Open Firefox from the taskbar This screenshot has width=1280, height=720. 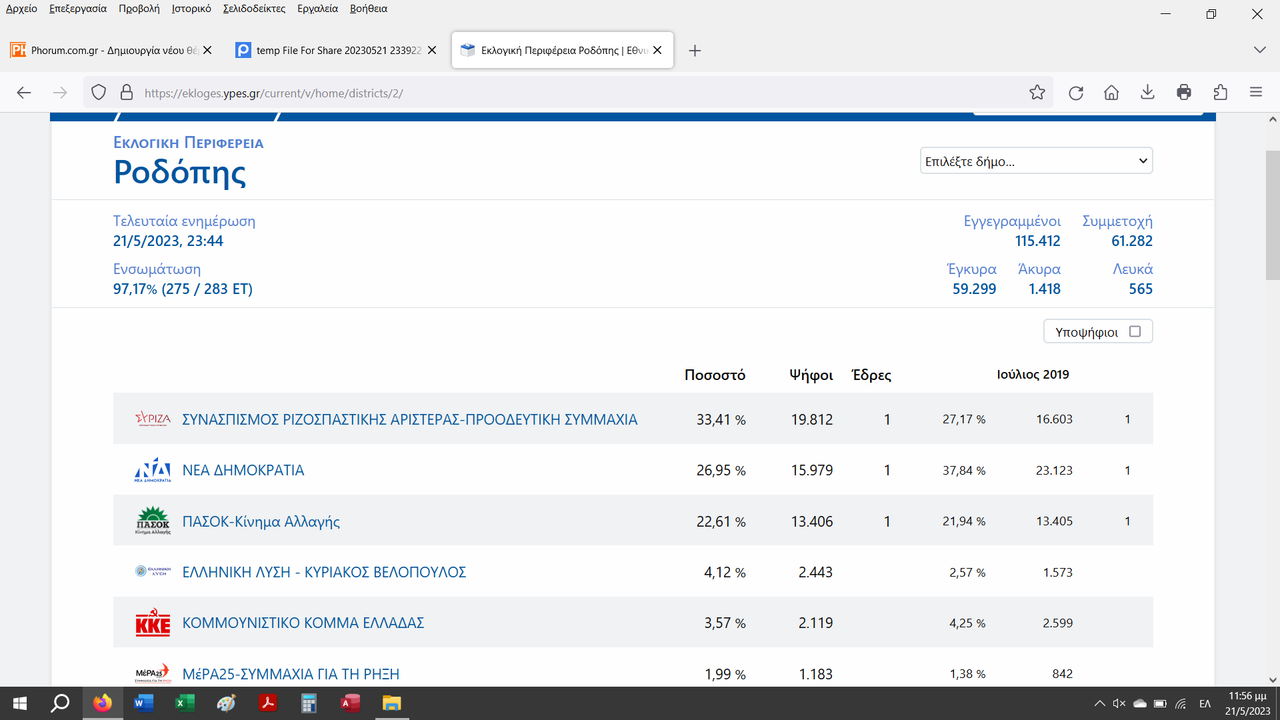102,703
